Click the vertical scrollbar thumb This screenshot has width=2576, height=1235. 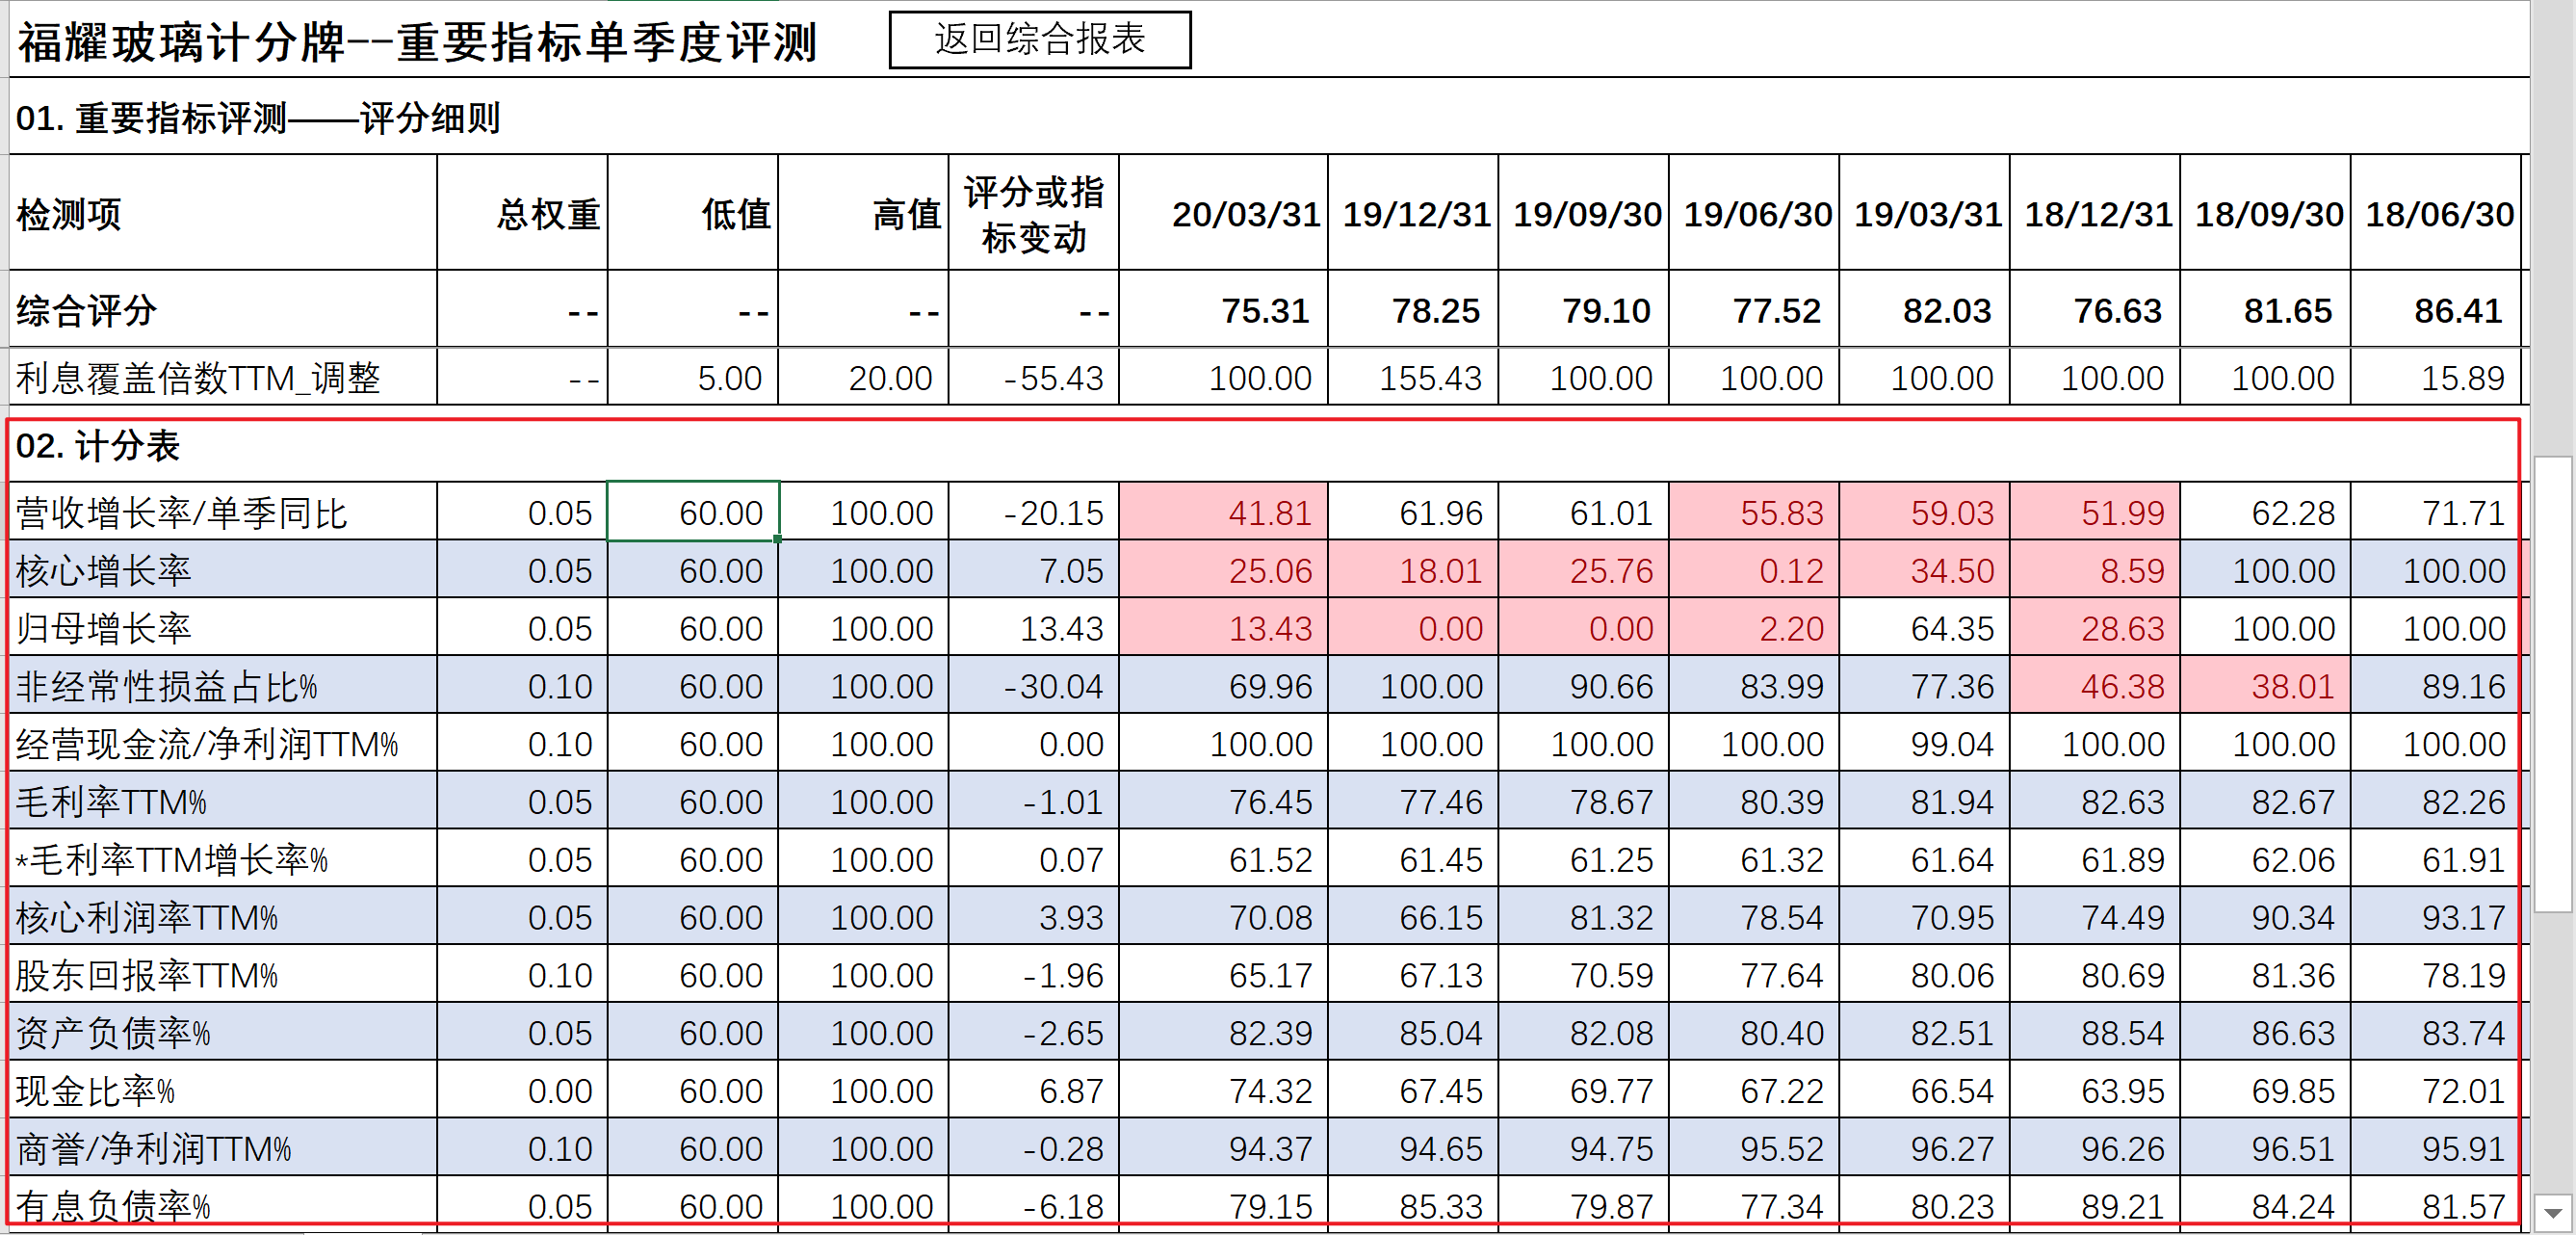coord(2553,684)
